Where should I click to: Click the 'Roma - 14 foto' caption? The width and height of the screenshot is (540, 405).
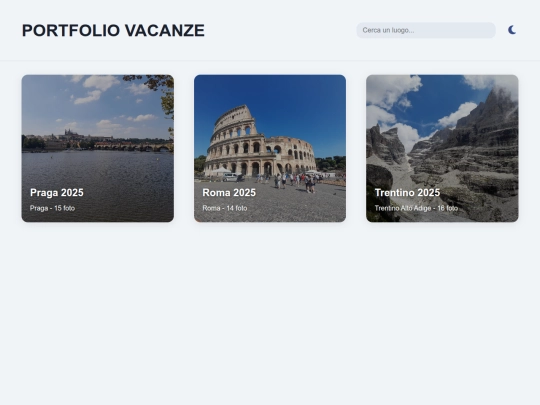[x=225, y=208]
